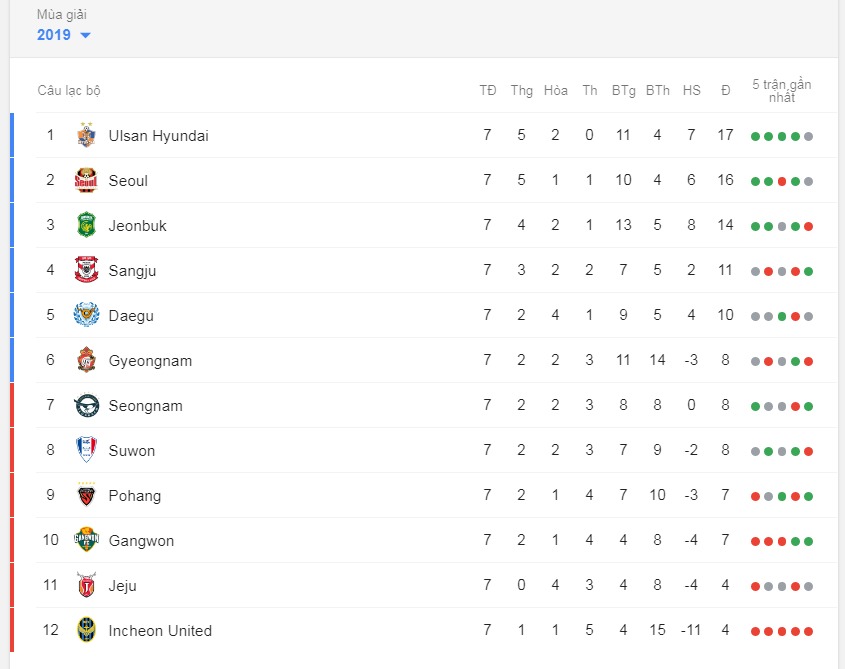The width and height of the screenshot is (845, 669).
Task: Click the Mùa giải season label
Action: pyautogui.click(x=61, y=15)
